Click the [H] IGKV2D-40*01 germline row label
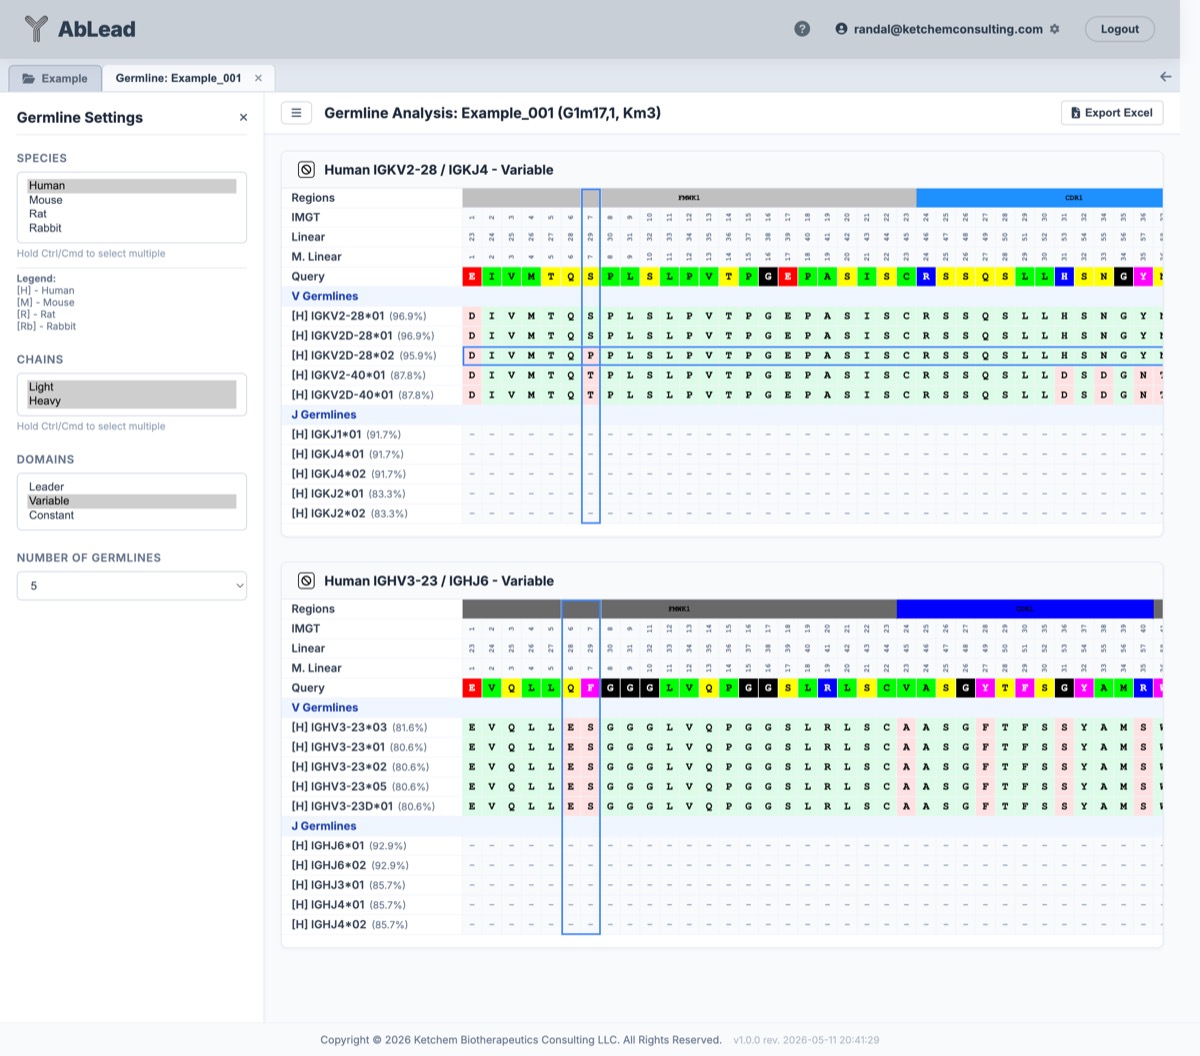The width and height of the screenshot is (1200, 1056). click(363, 395)
